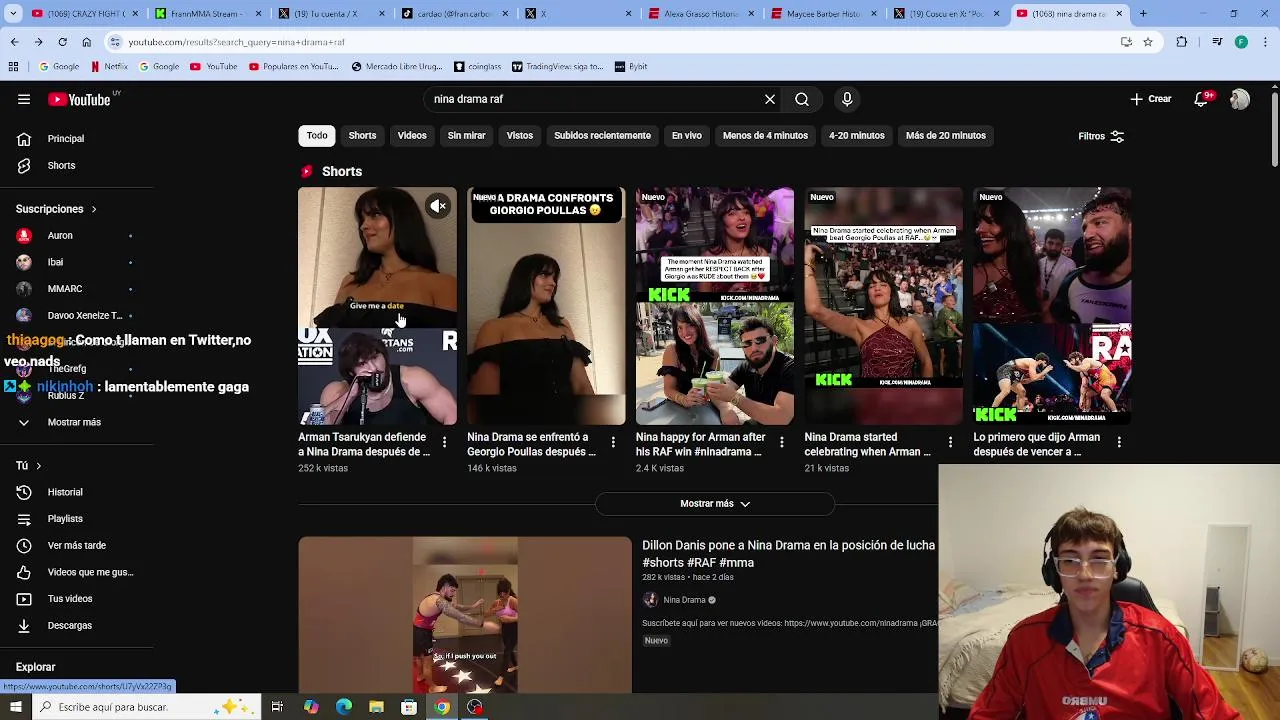The width and height of the screenshot is (1280, 720).
Task: Select the Más de 20 minutos chip
Action: pyautogui.click(x=946, y=135)
